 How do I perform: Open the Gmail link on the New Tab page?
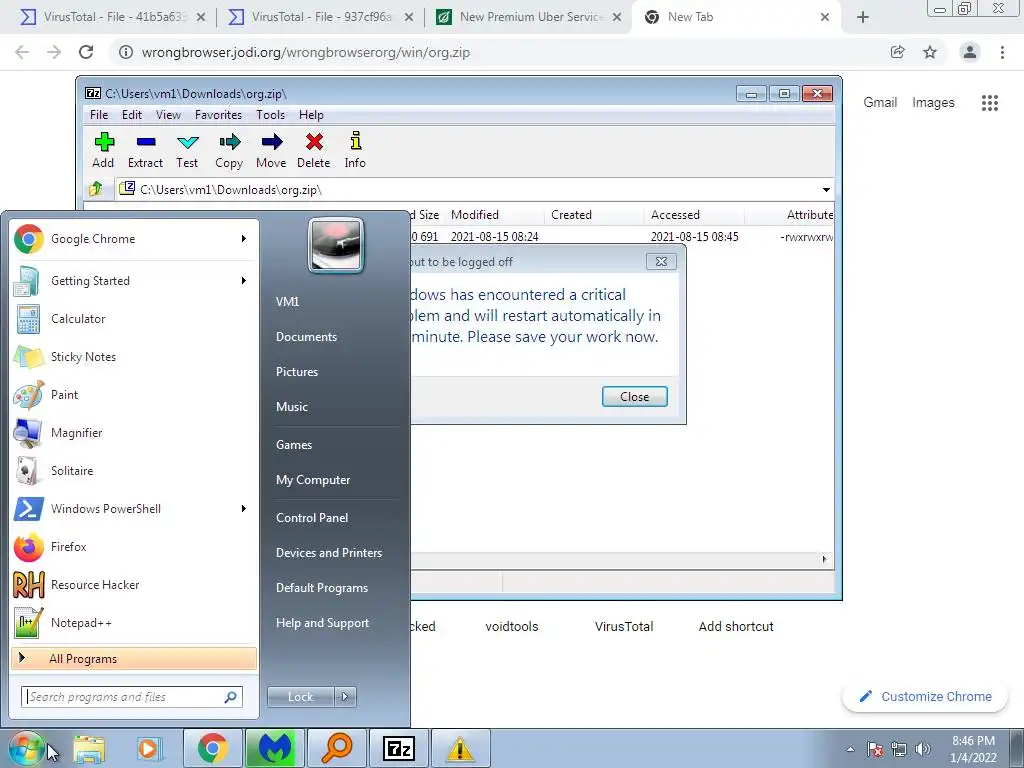(880, 103)
